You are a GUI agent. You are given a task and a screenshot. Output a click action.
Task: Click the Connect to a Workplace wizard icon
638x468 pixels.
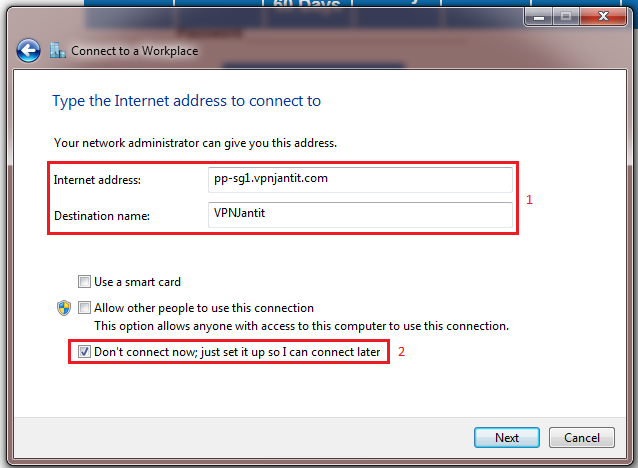58,50
